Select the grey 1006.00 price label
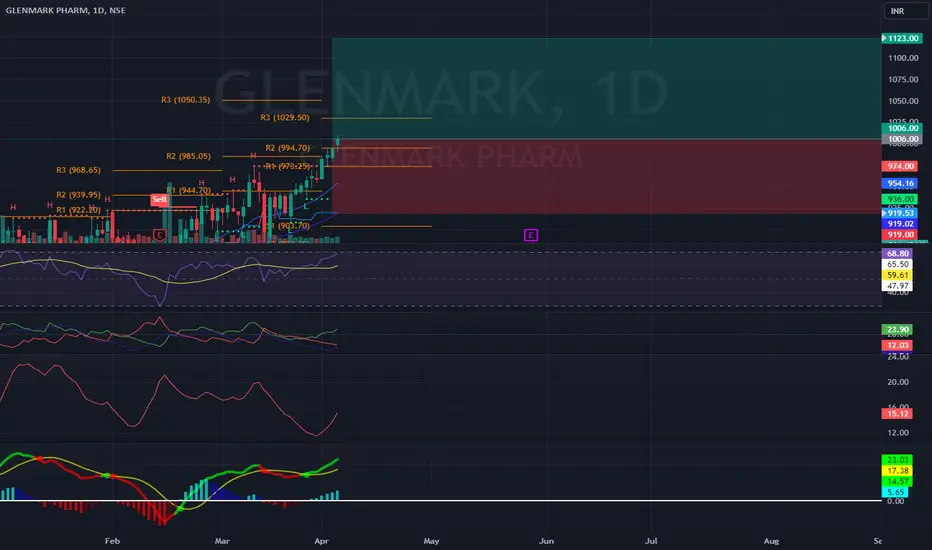 (902, 139)
